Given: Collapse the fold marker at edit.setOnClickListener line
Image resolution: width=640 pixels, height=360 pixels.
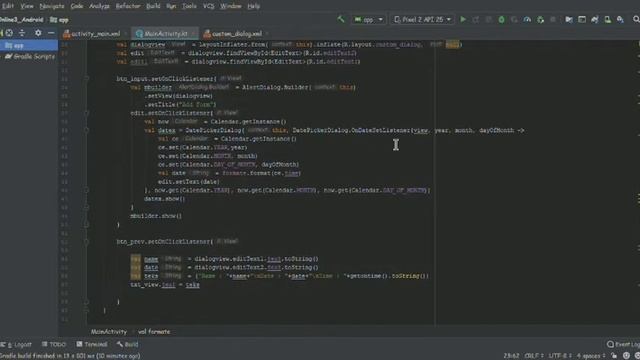Looking at the screenshot, I should click(87, 113).
